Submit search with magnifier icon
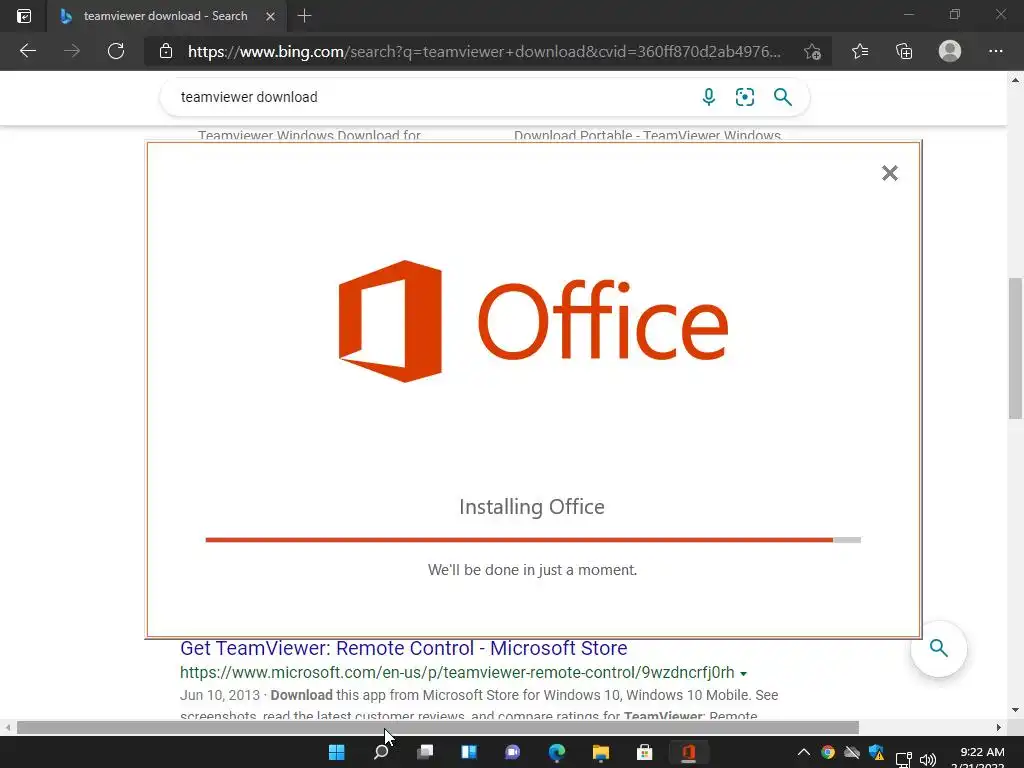Screen dimensions: 1024x768 tap(782, 97)
